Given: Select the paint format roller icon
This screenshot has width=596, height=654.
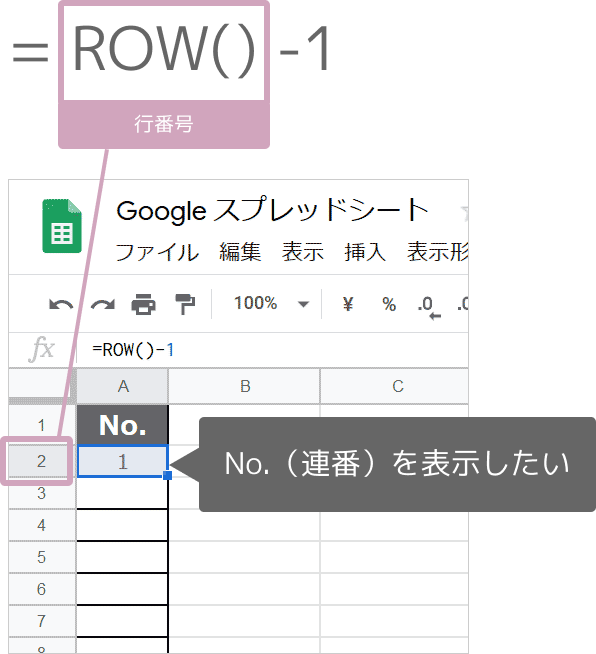Looking at the screenshot, I should pyautogui.click(x=185, y=304).
